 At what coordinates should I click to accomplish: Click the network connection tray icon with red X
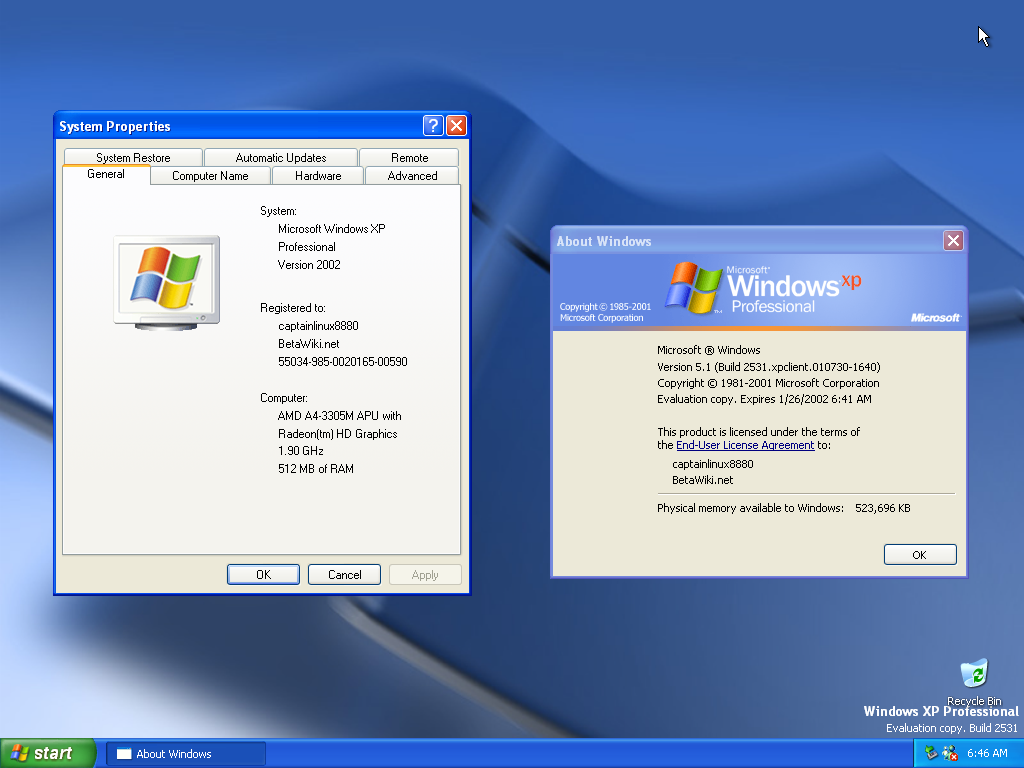[950, 753]
